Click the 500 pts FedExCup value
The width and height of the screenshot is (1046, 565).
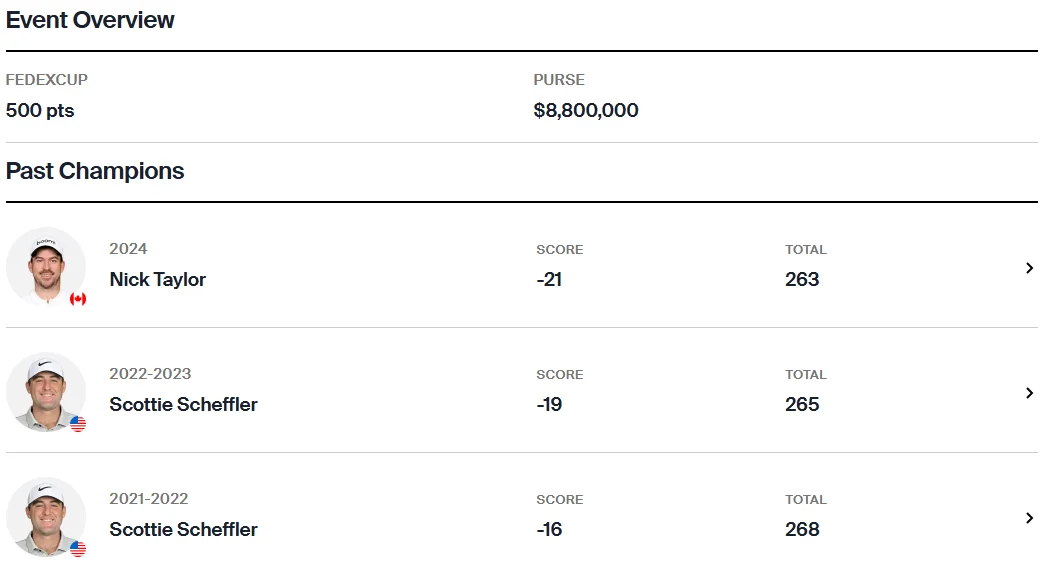pos(40,111)
